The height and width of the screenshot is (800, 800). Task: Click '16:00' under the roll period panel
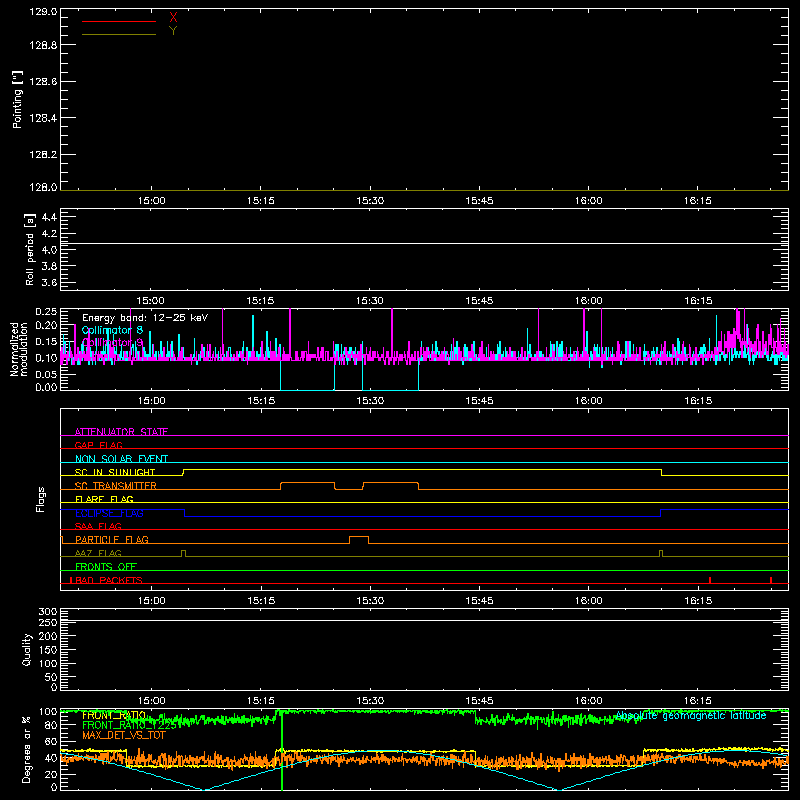pos(588,301)
